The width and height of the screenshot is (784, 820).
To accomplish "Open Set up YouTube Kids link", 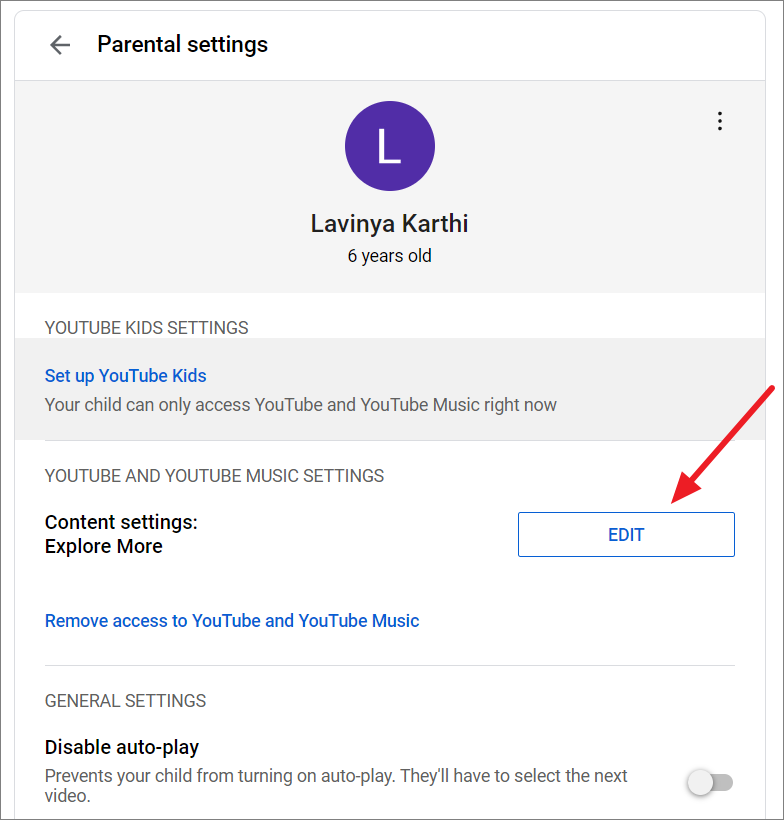I will [x=125, y=375].
